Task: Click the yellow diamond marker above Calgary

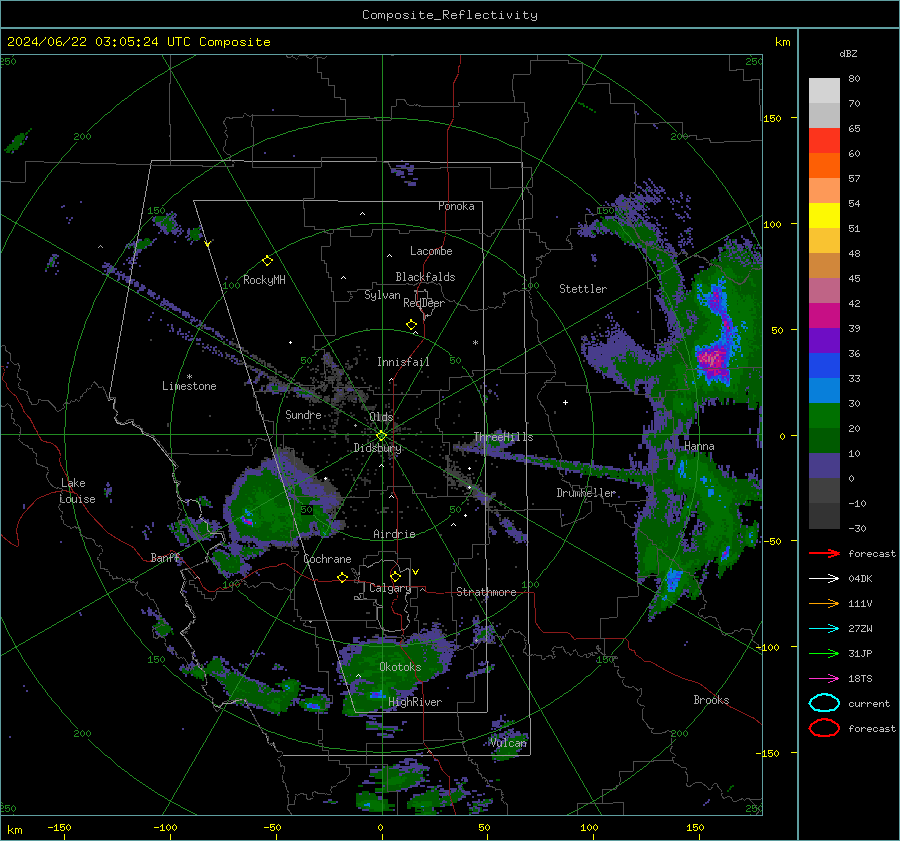Action: tap(395, 576)
